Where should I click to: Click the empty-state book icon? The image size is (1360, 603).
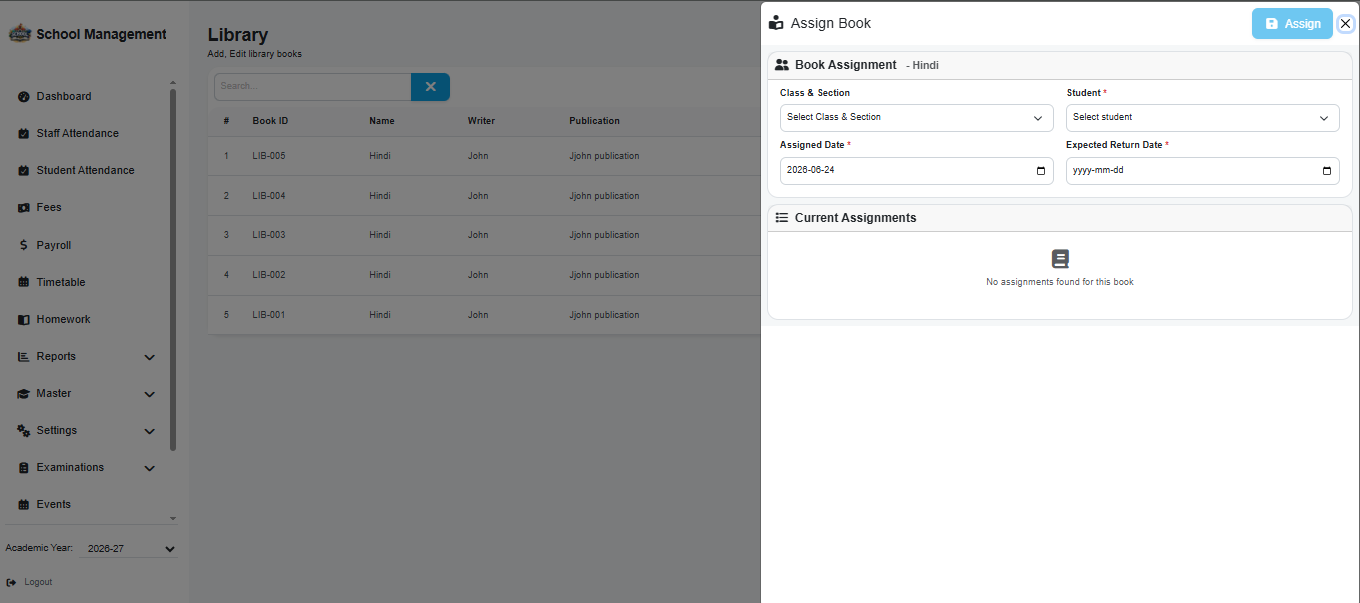tap(1060, 259)
